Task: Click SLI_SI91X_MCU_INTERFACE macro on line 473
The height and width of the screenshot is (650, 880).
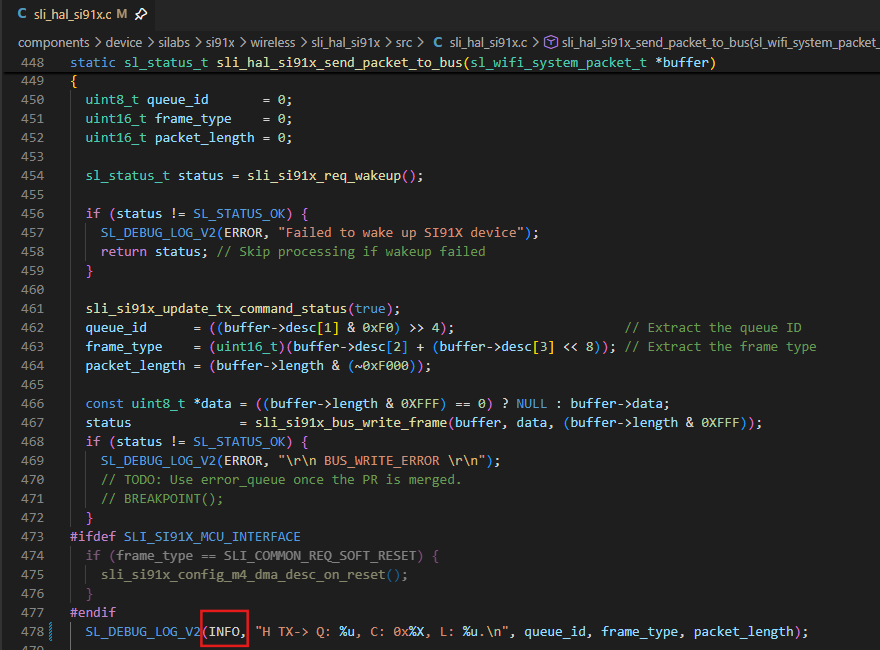Action: coord(212,537)
